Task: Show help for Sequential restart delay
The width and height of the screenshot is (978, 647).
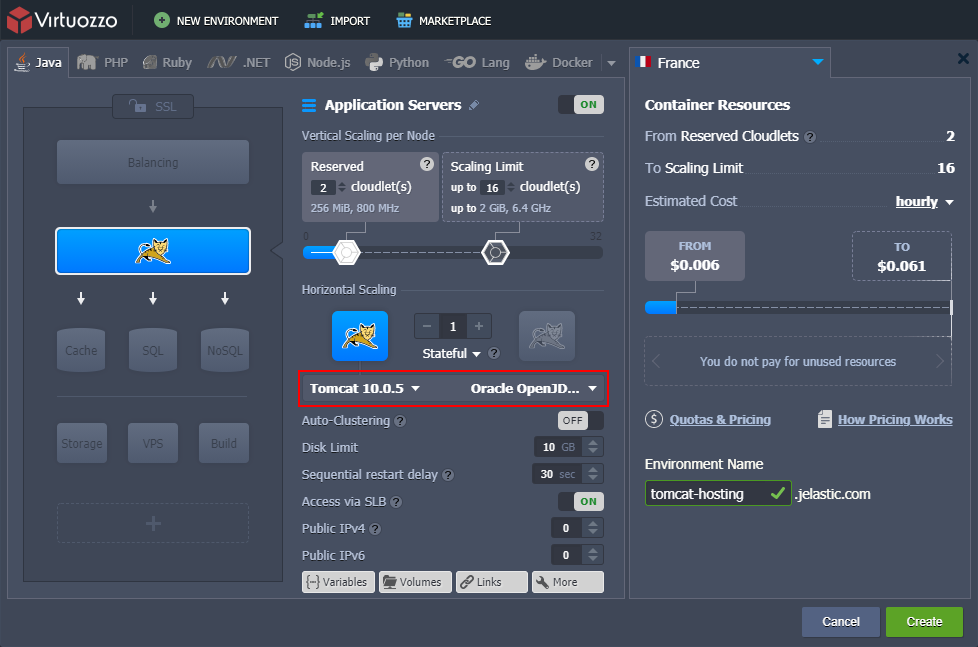Action: click(x=448, y=475)
